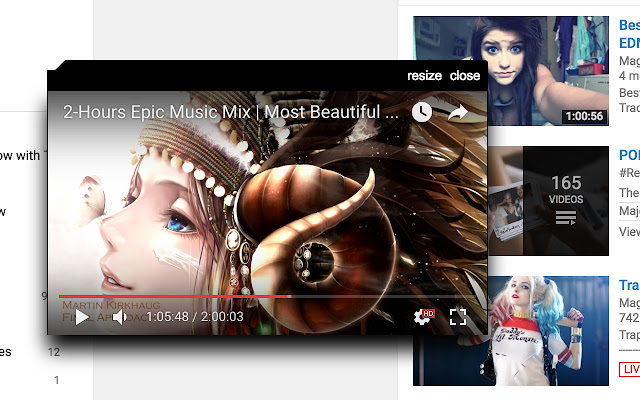This screenshot has width=640, height=400.
Task: Play the floating video
Action: point(82,317)
